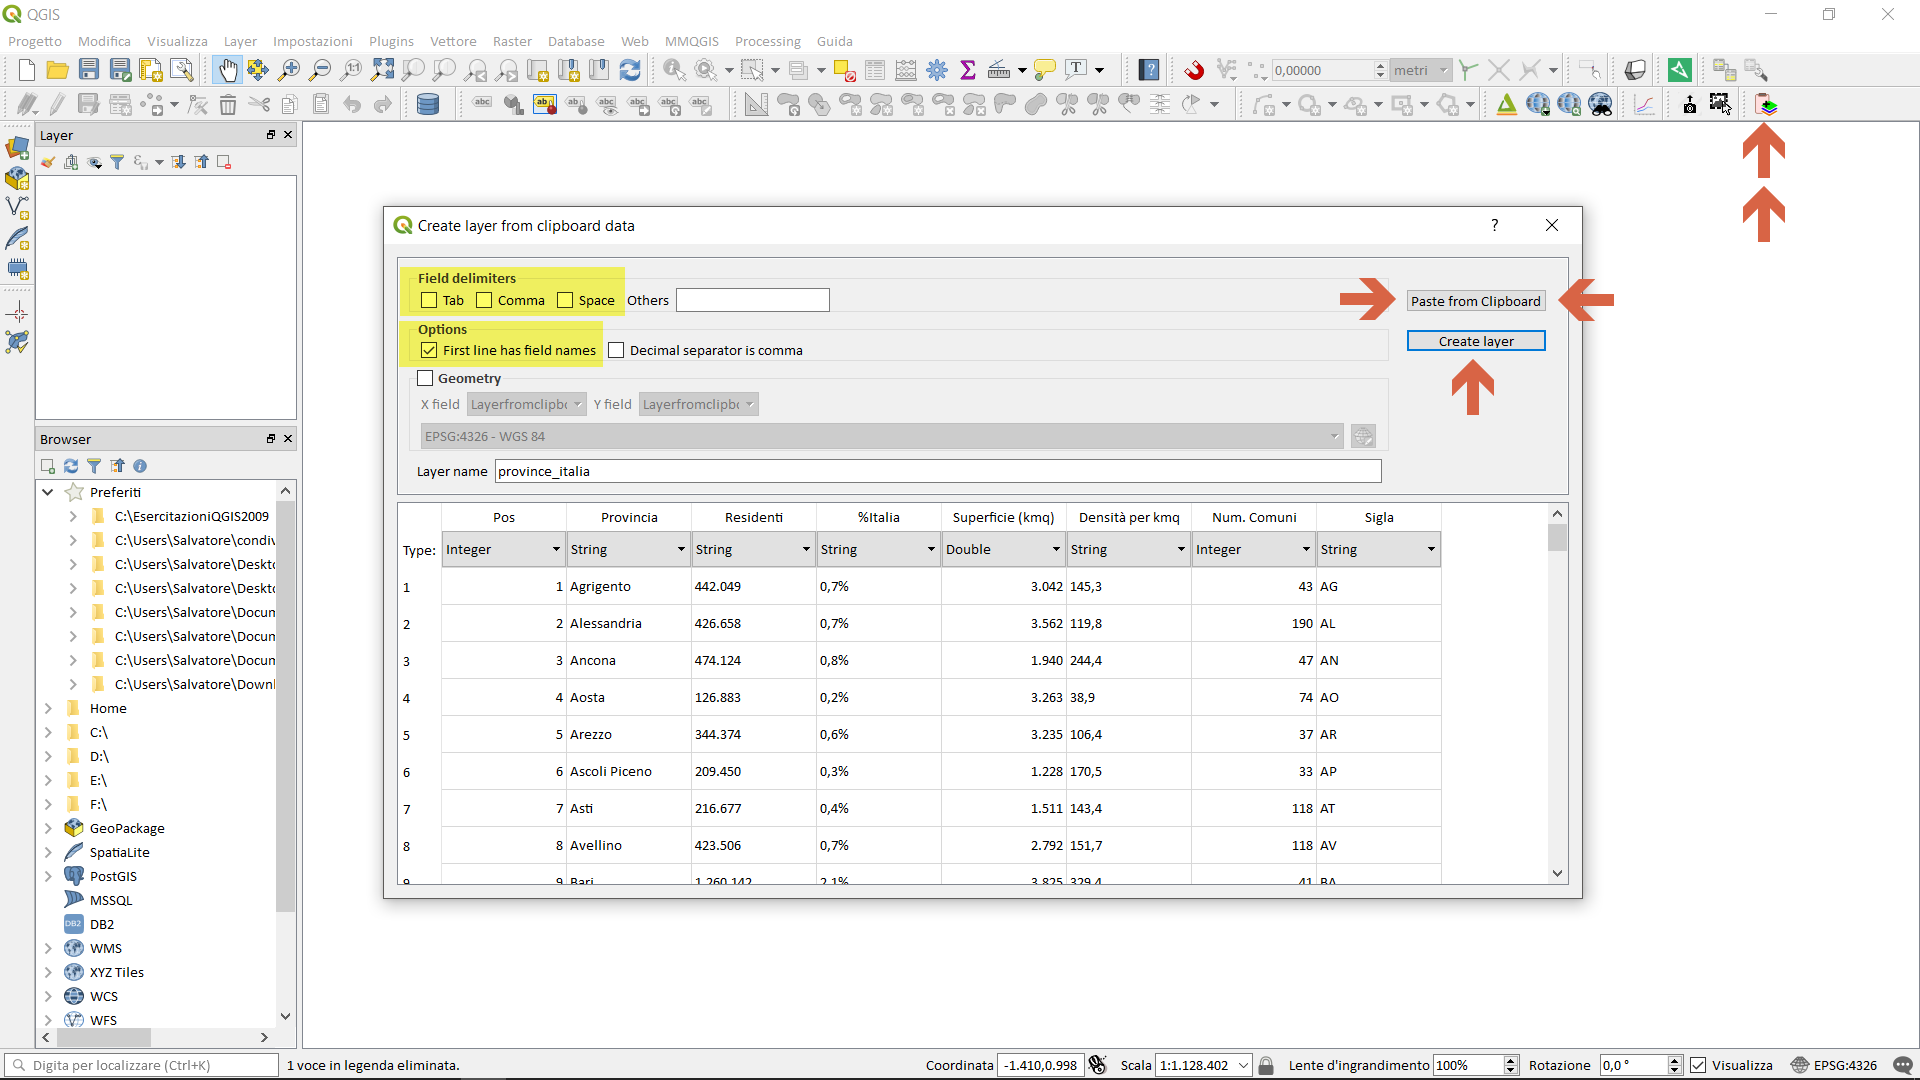Click the Zoom In magnifier tool

point(289,70)
